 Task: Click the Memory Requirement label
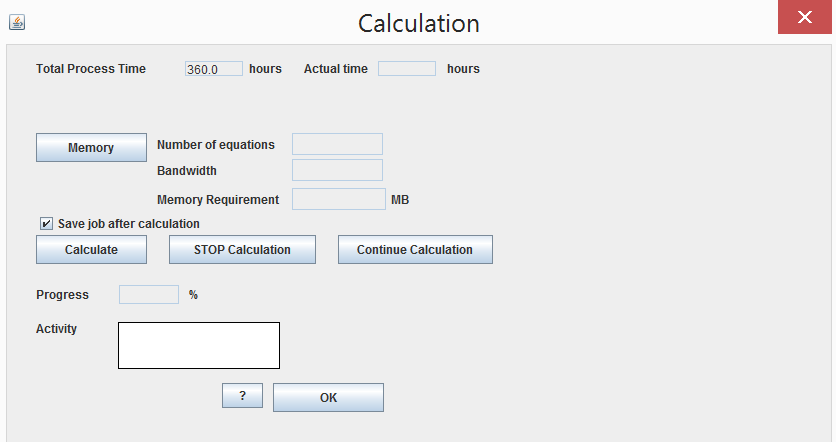coord(218,199)
